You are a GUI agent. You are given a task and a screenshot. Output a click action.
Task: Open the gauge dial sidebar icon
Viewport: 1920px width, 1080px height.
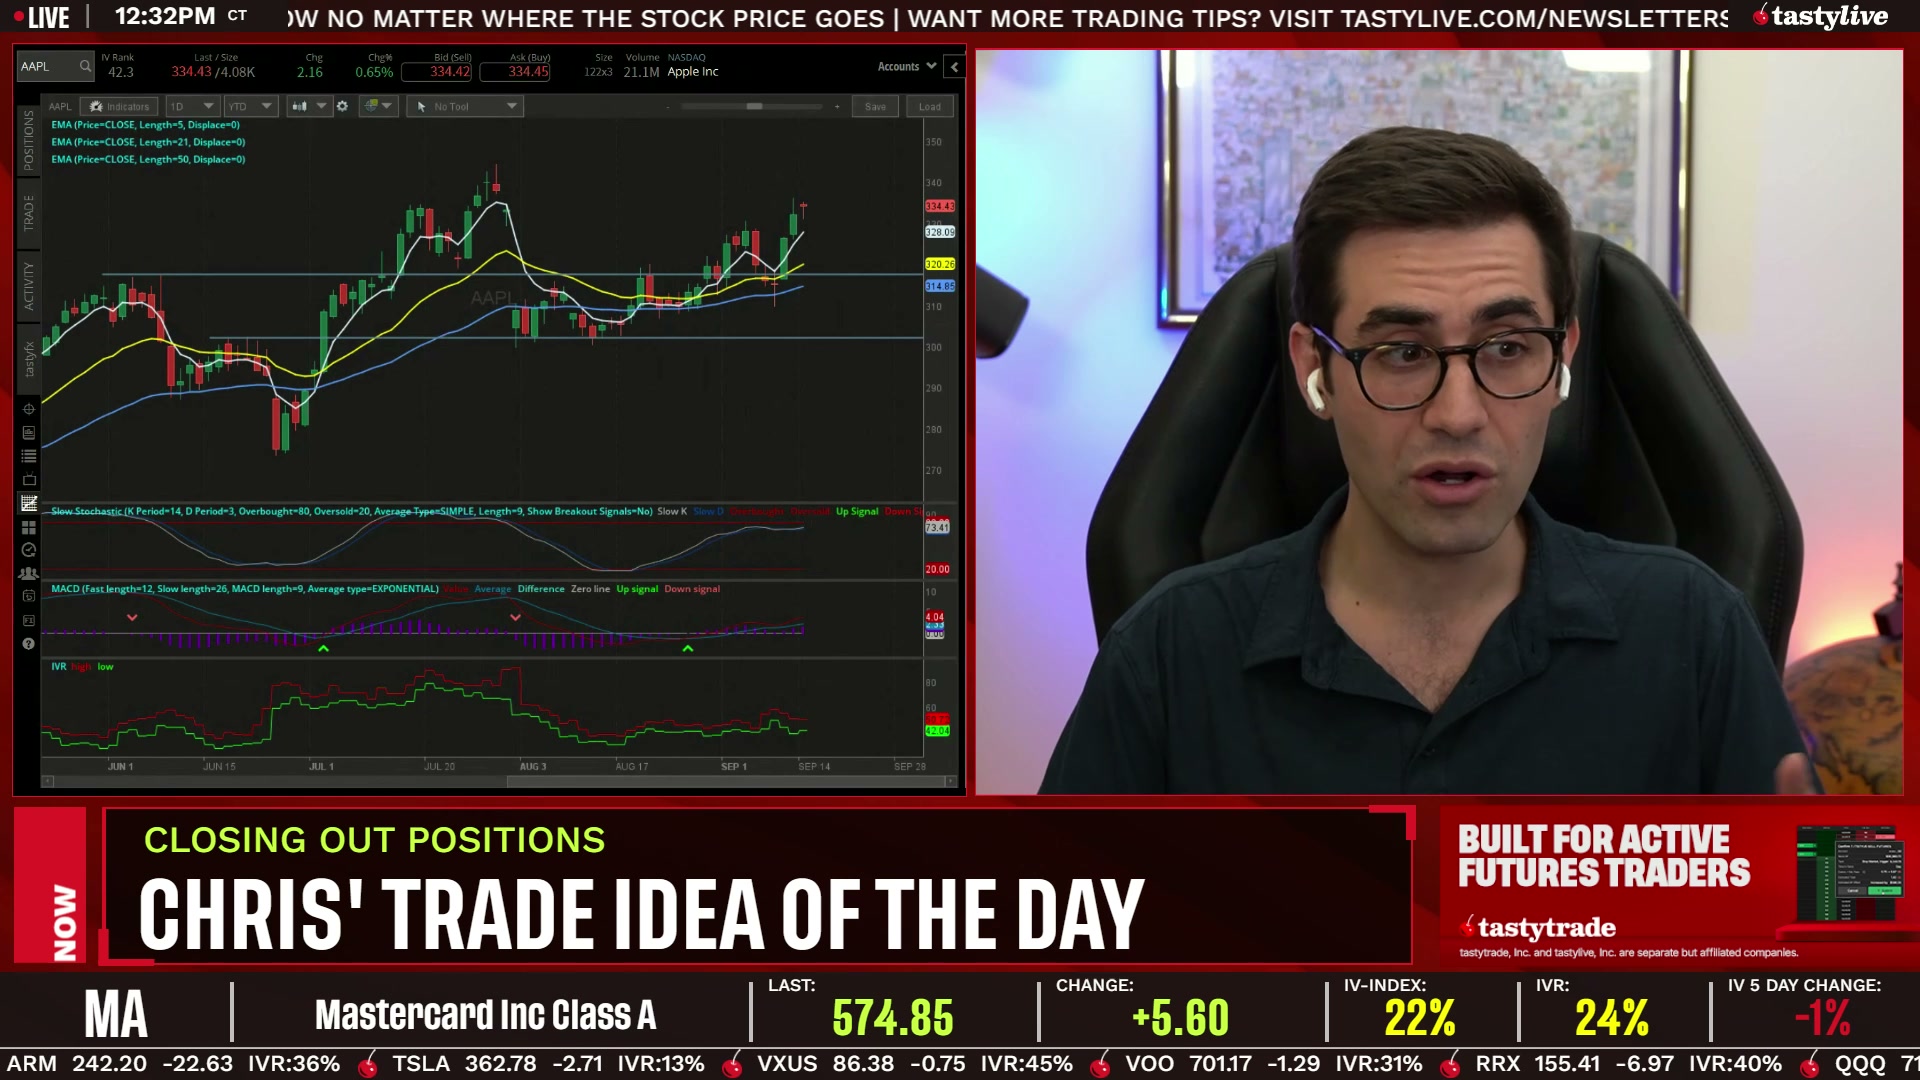[29, 550]
